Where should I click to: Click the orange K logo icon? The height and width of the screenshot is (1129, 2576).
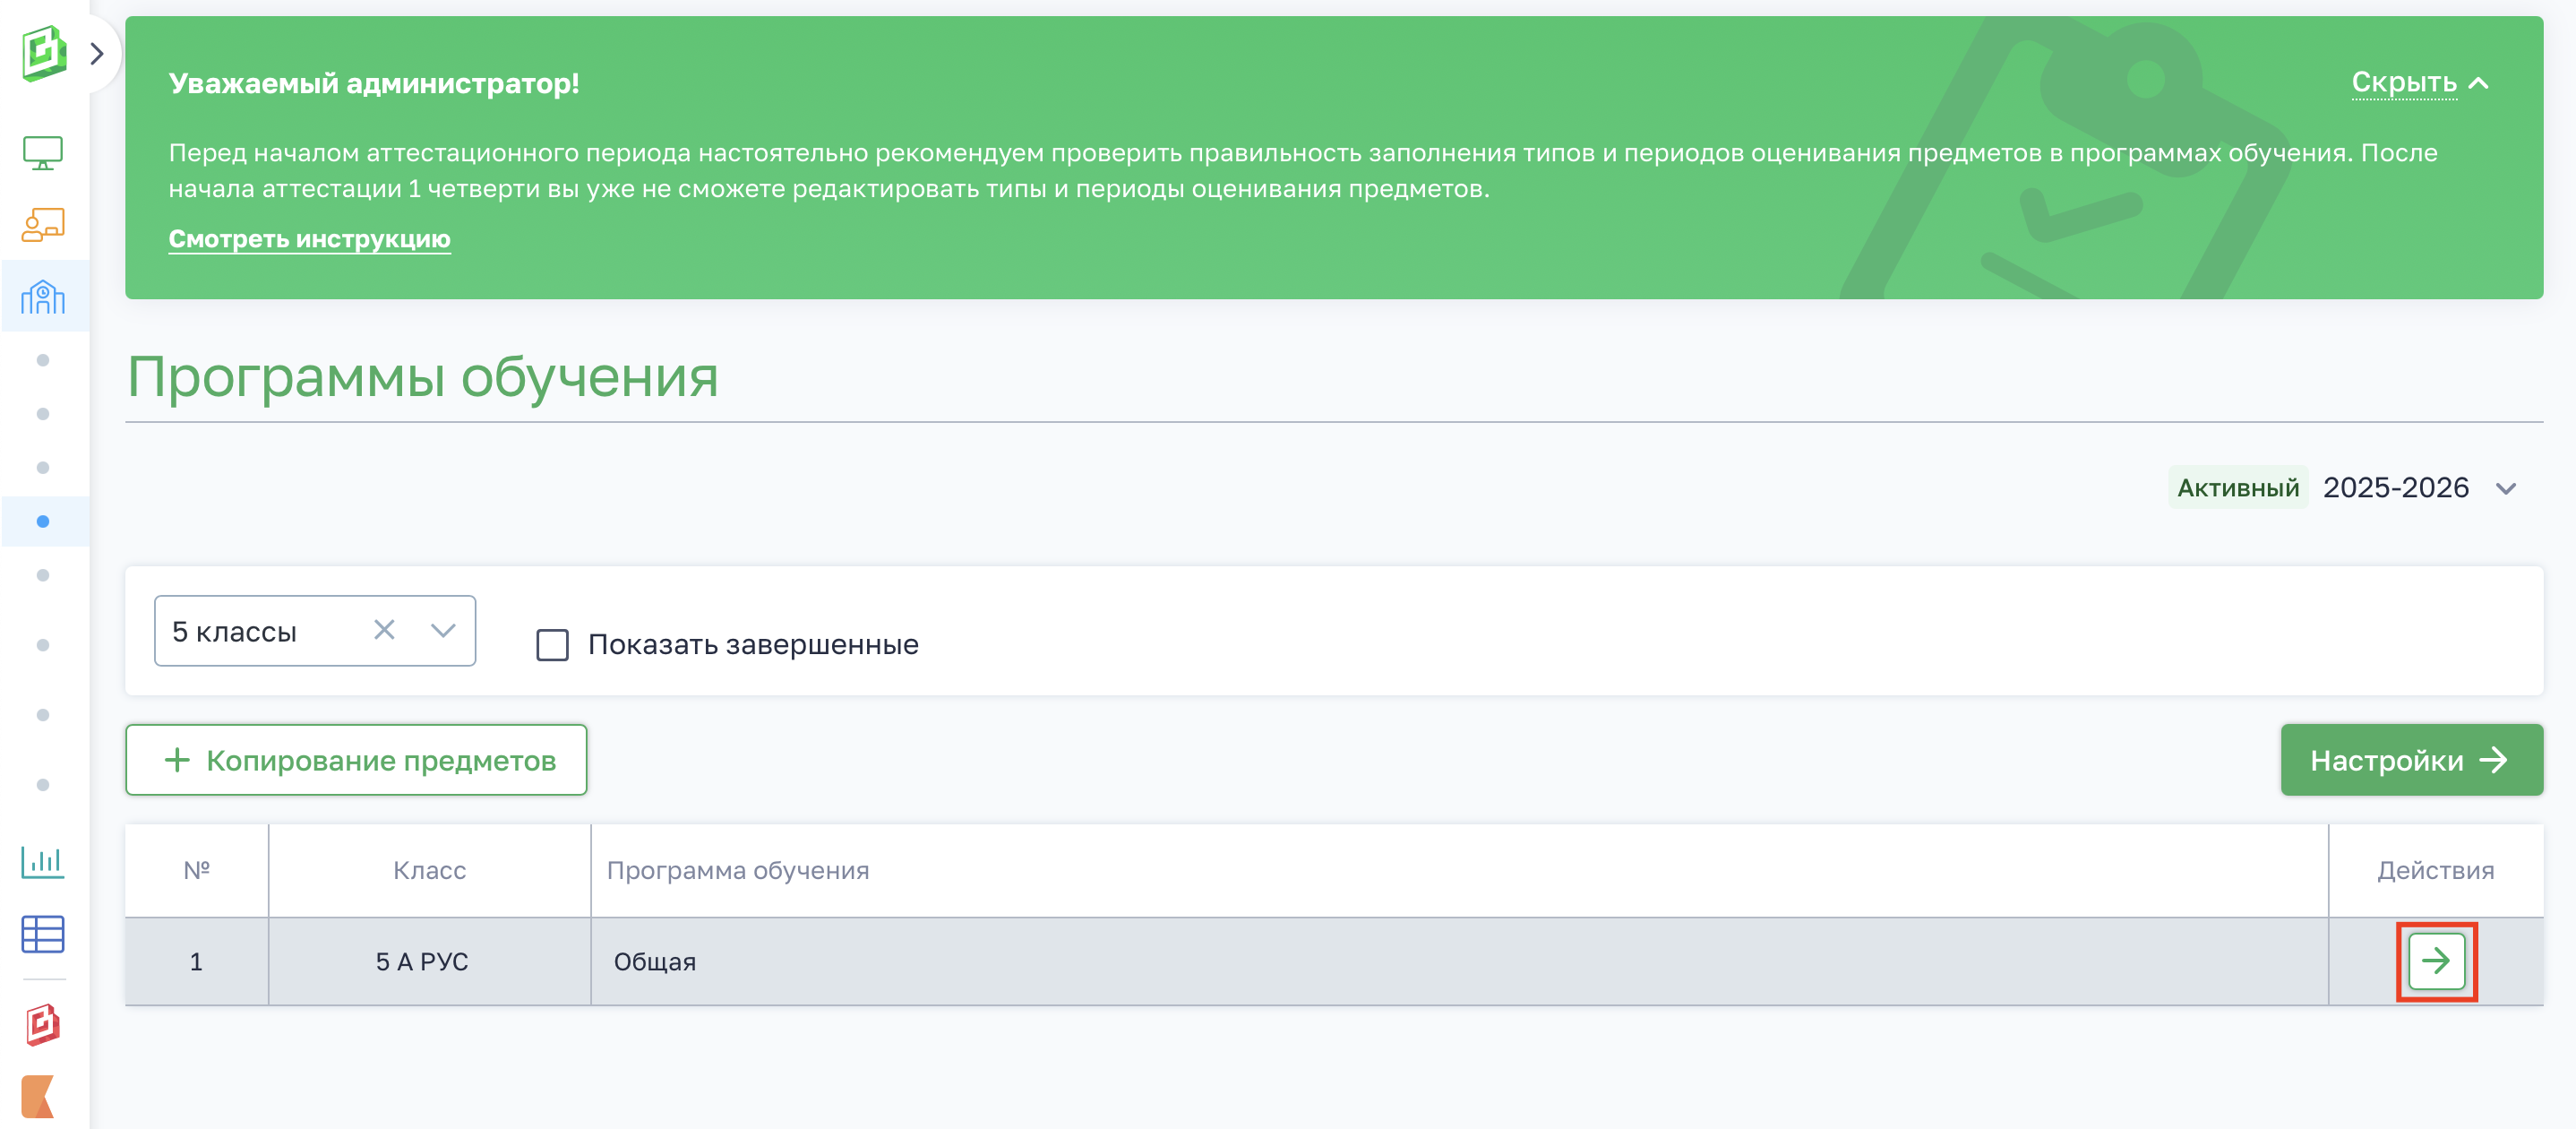pos(38,1097)
